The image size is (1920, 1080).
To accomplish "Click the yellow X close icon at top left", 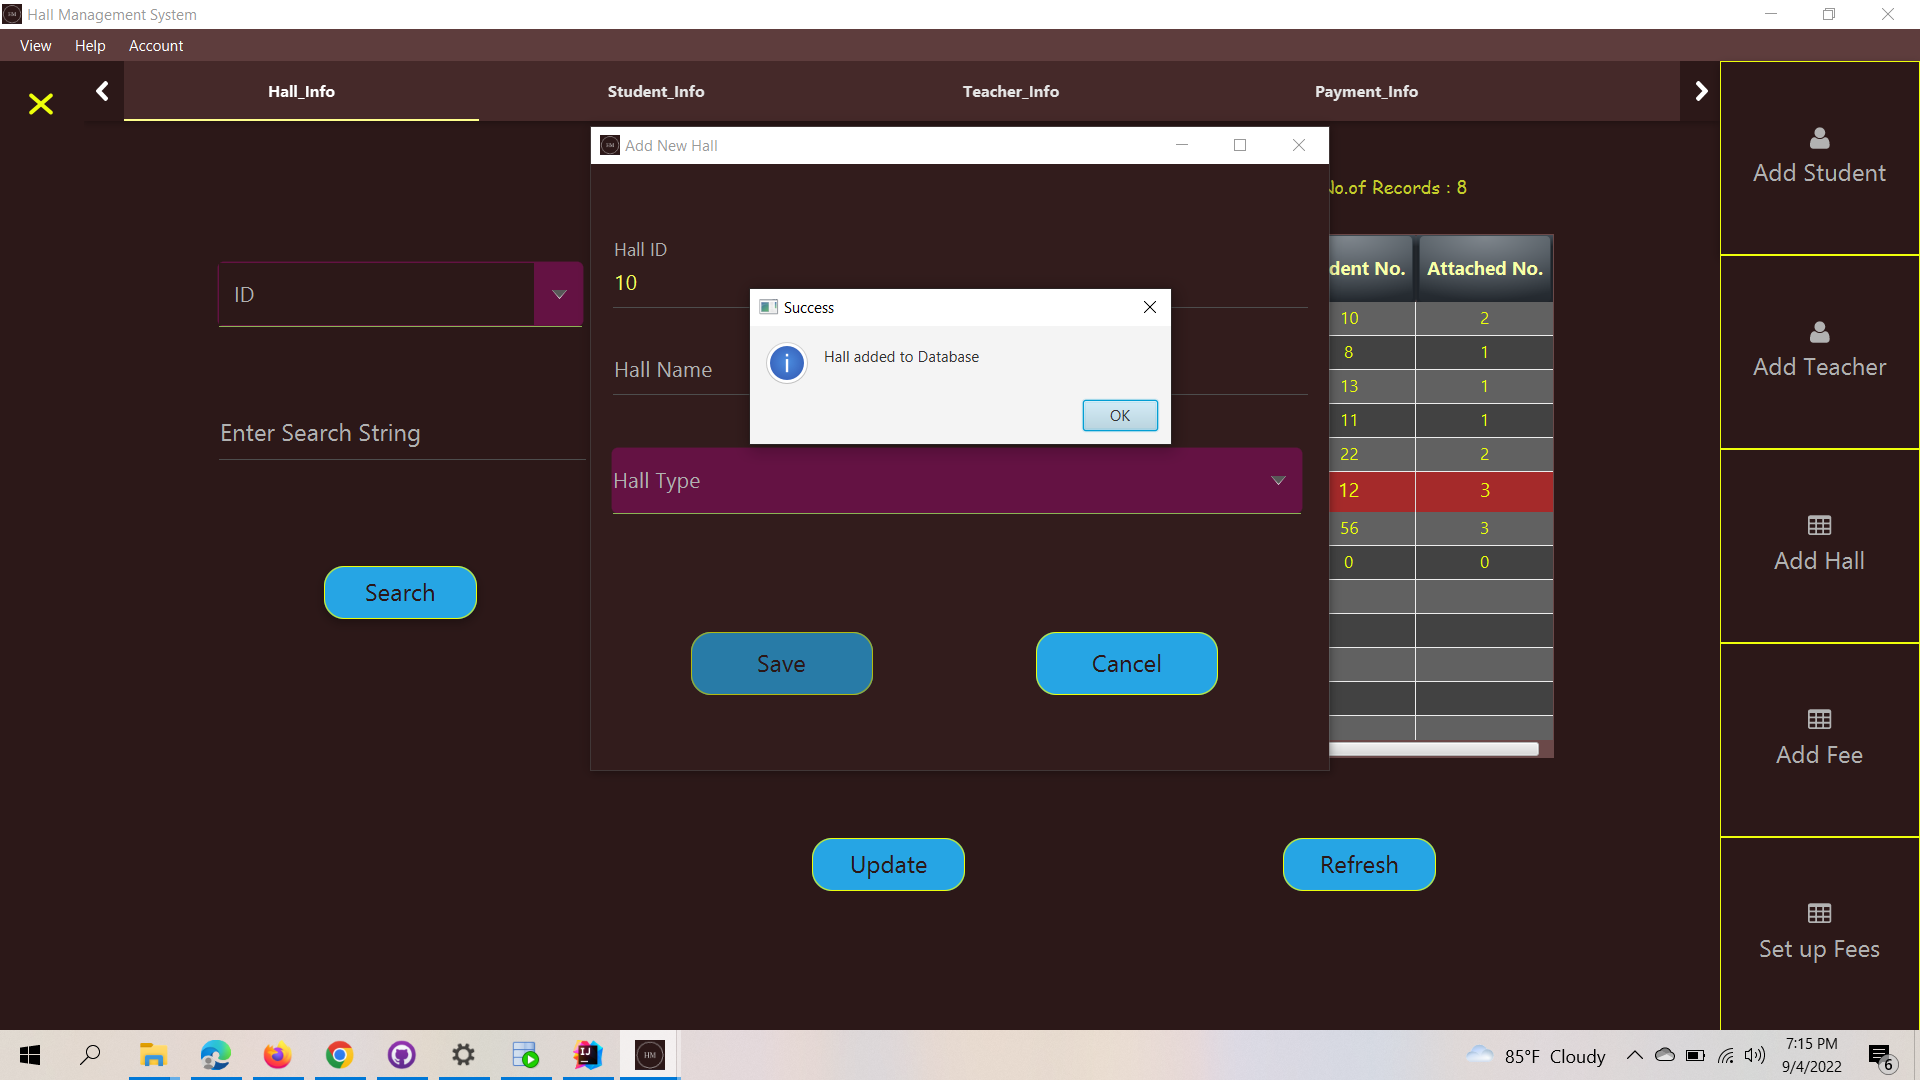I will (40, 104).
